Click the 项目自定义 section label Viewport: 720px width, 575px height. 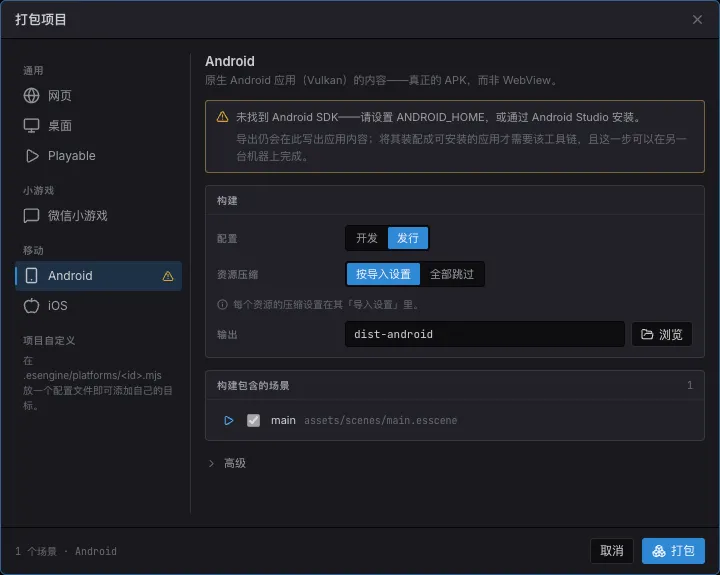(x=49, y=340)
